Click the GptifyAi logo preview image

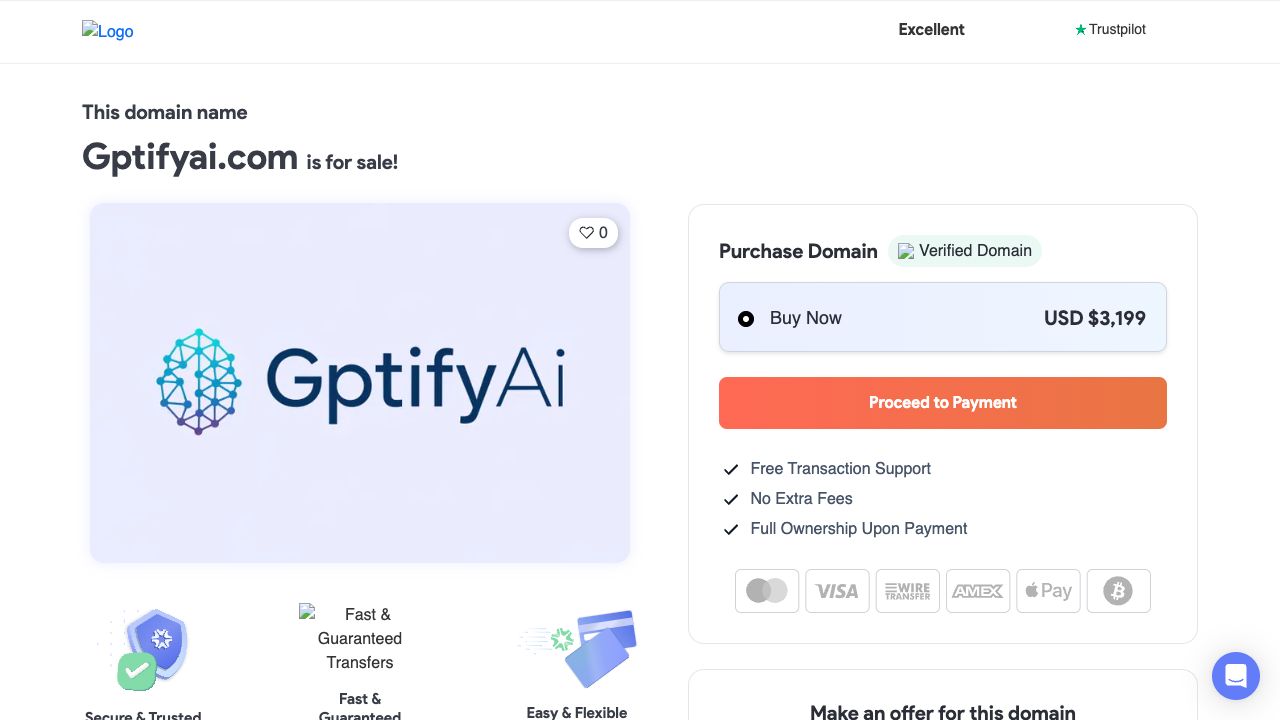click(360, 382)
